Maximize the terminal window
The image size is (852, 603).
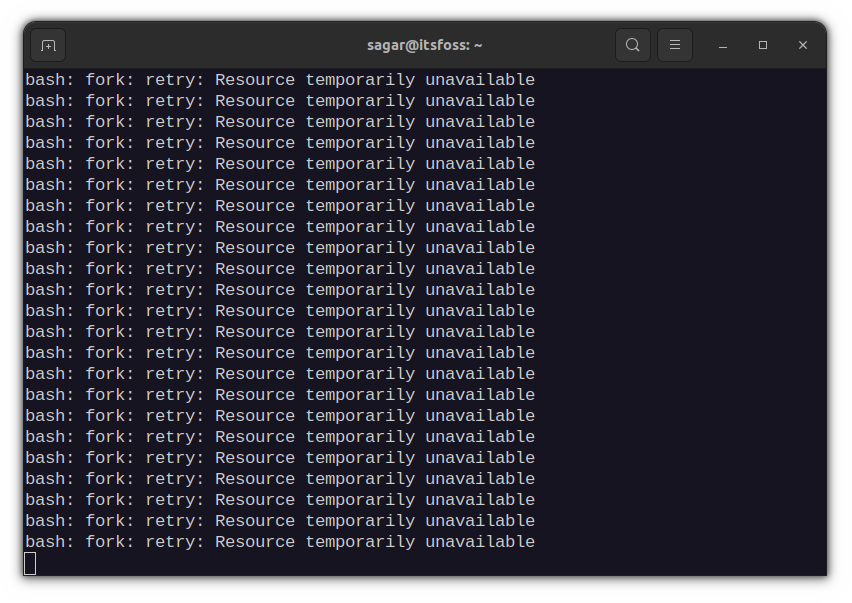tap(763, 45)
